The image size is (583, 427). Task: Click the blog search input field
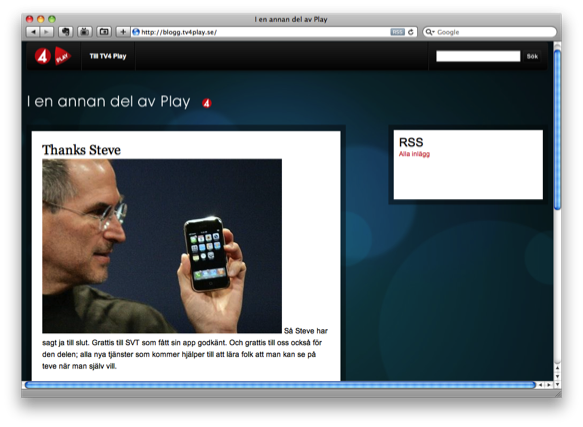click(478, 56)
